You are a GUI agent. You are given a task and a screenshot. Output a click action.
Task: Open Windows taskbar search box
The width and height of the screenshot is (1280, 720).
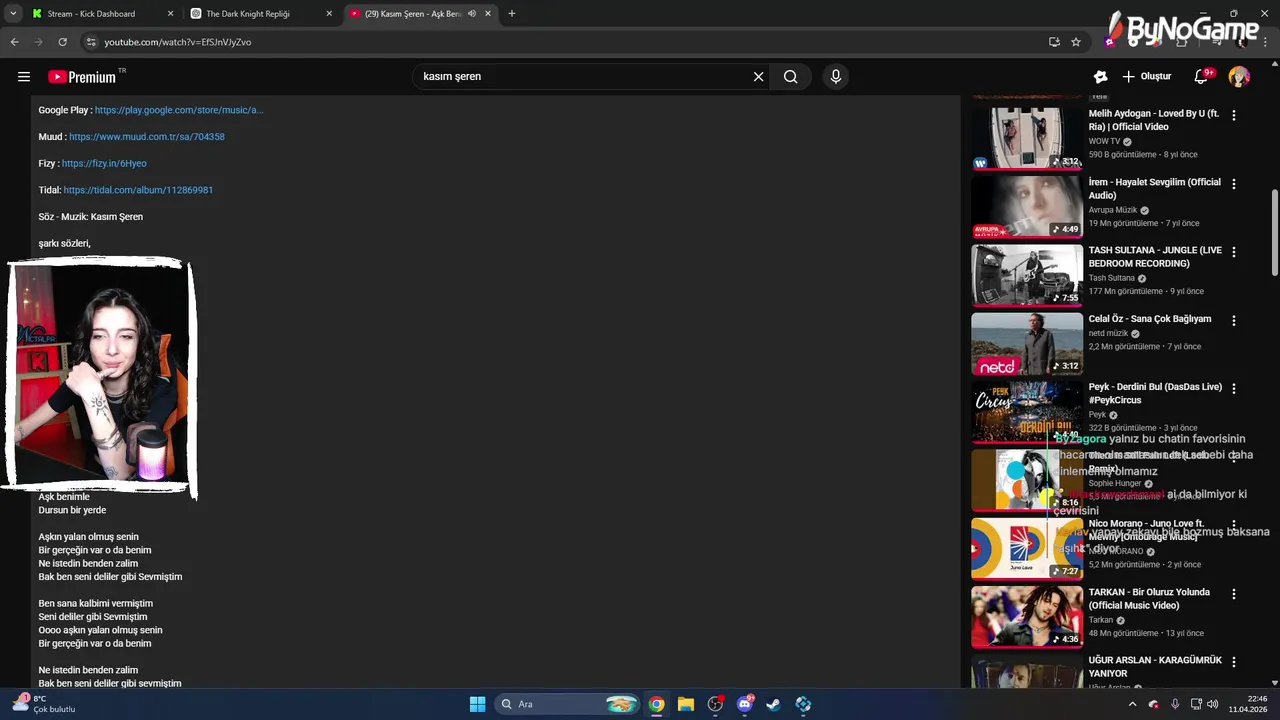coord(567,704)
